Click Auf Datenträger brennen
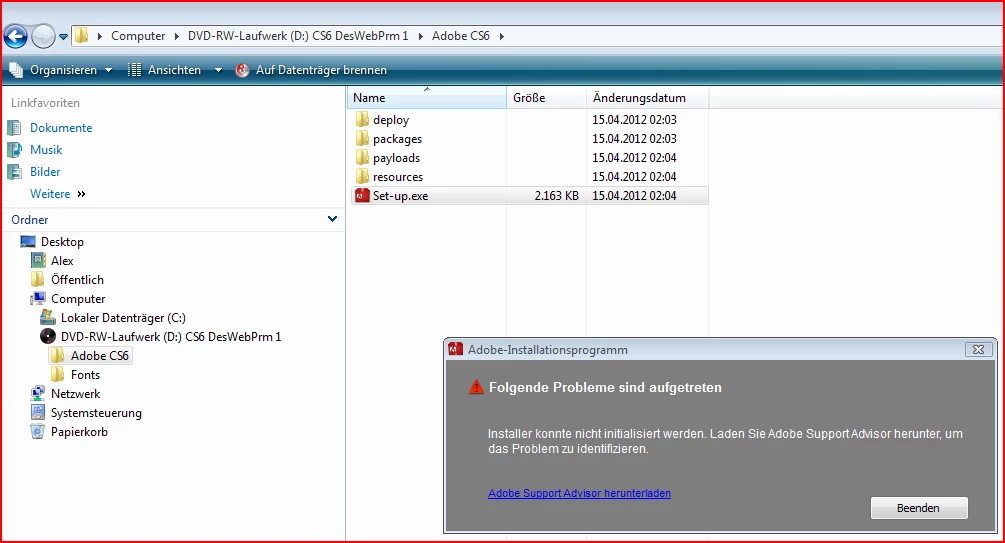Image resolution: width=1005 pixels, height=543 pixels. pyautogui.click(x=321, y=70)
